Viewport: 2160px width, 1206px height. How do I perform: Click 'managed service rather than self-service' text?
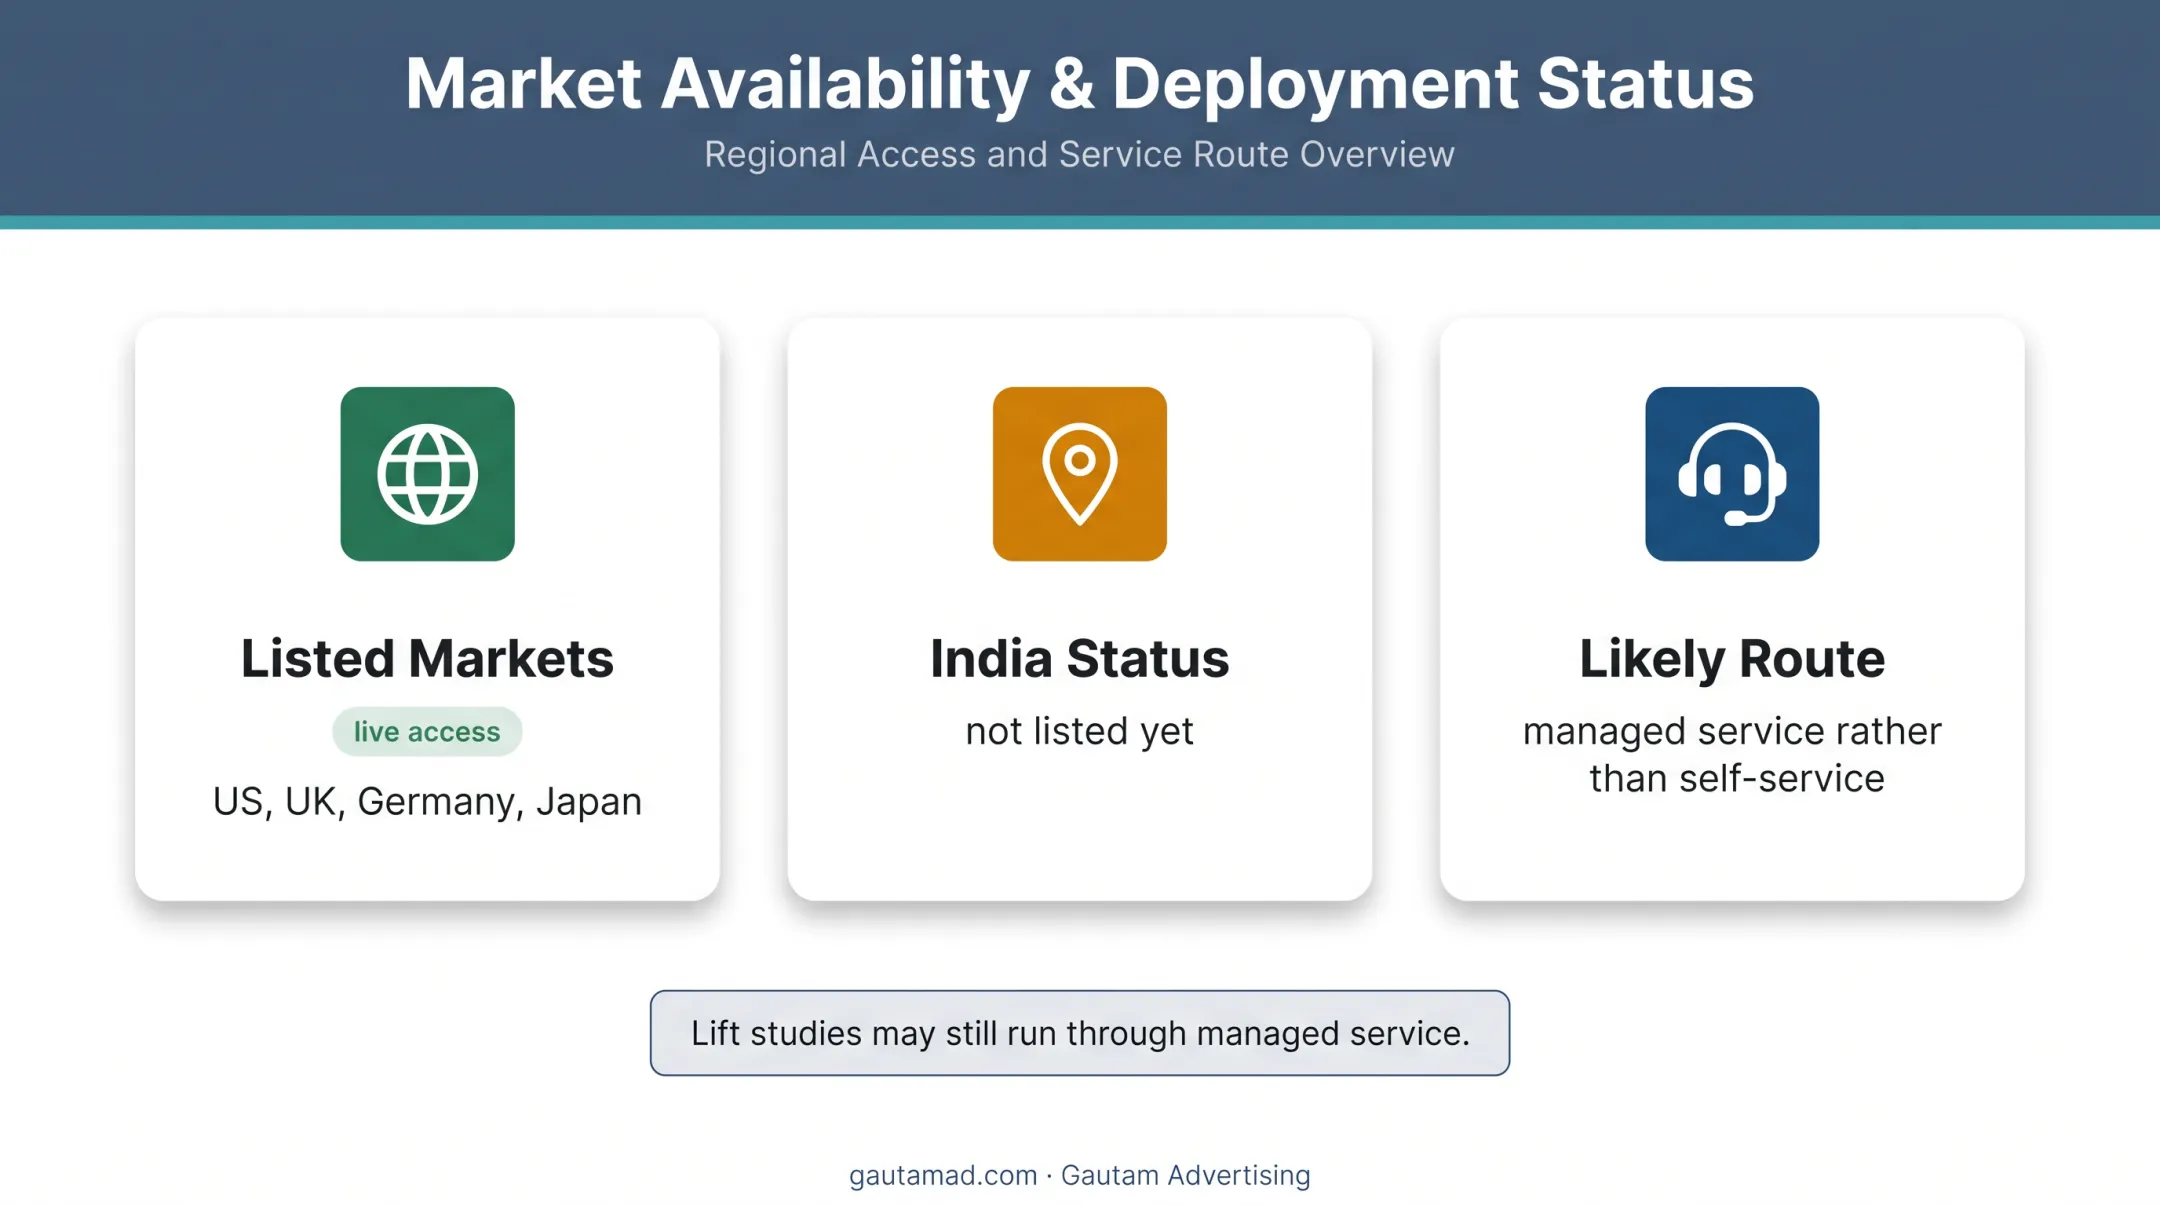(1732, 754)
